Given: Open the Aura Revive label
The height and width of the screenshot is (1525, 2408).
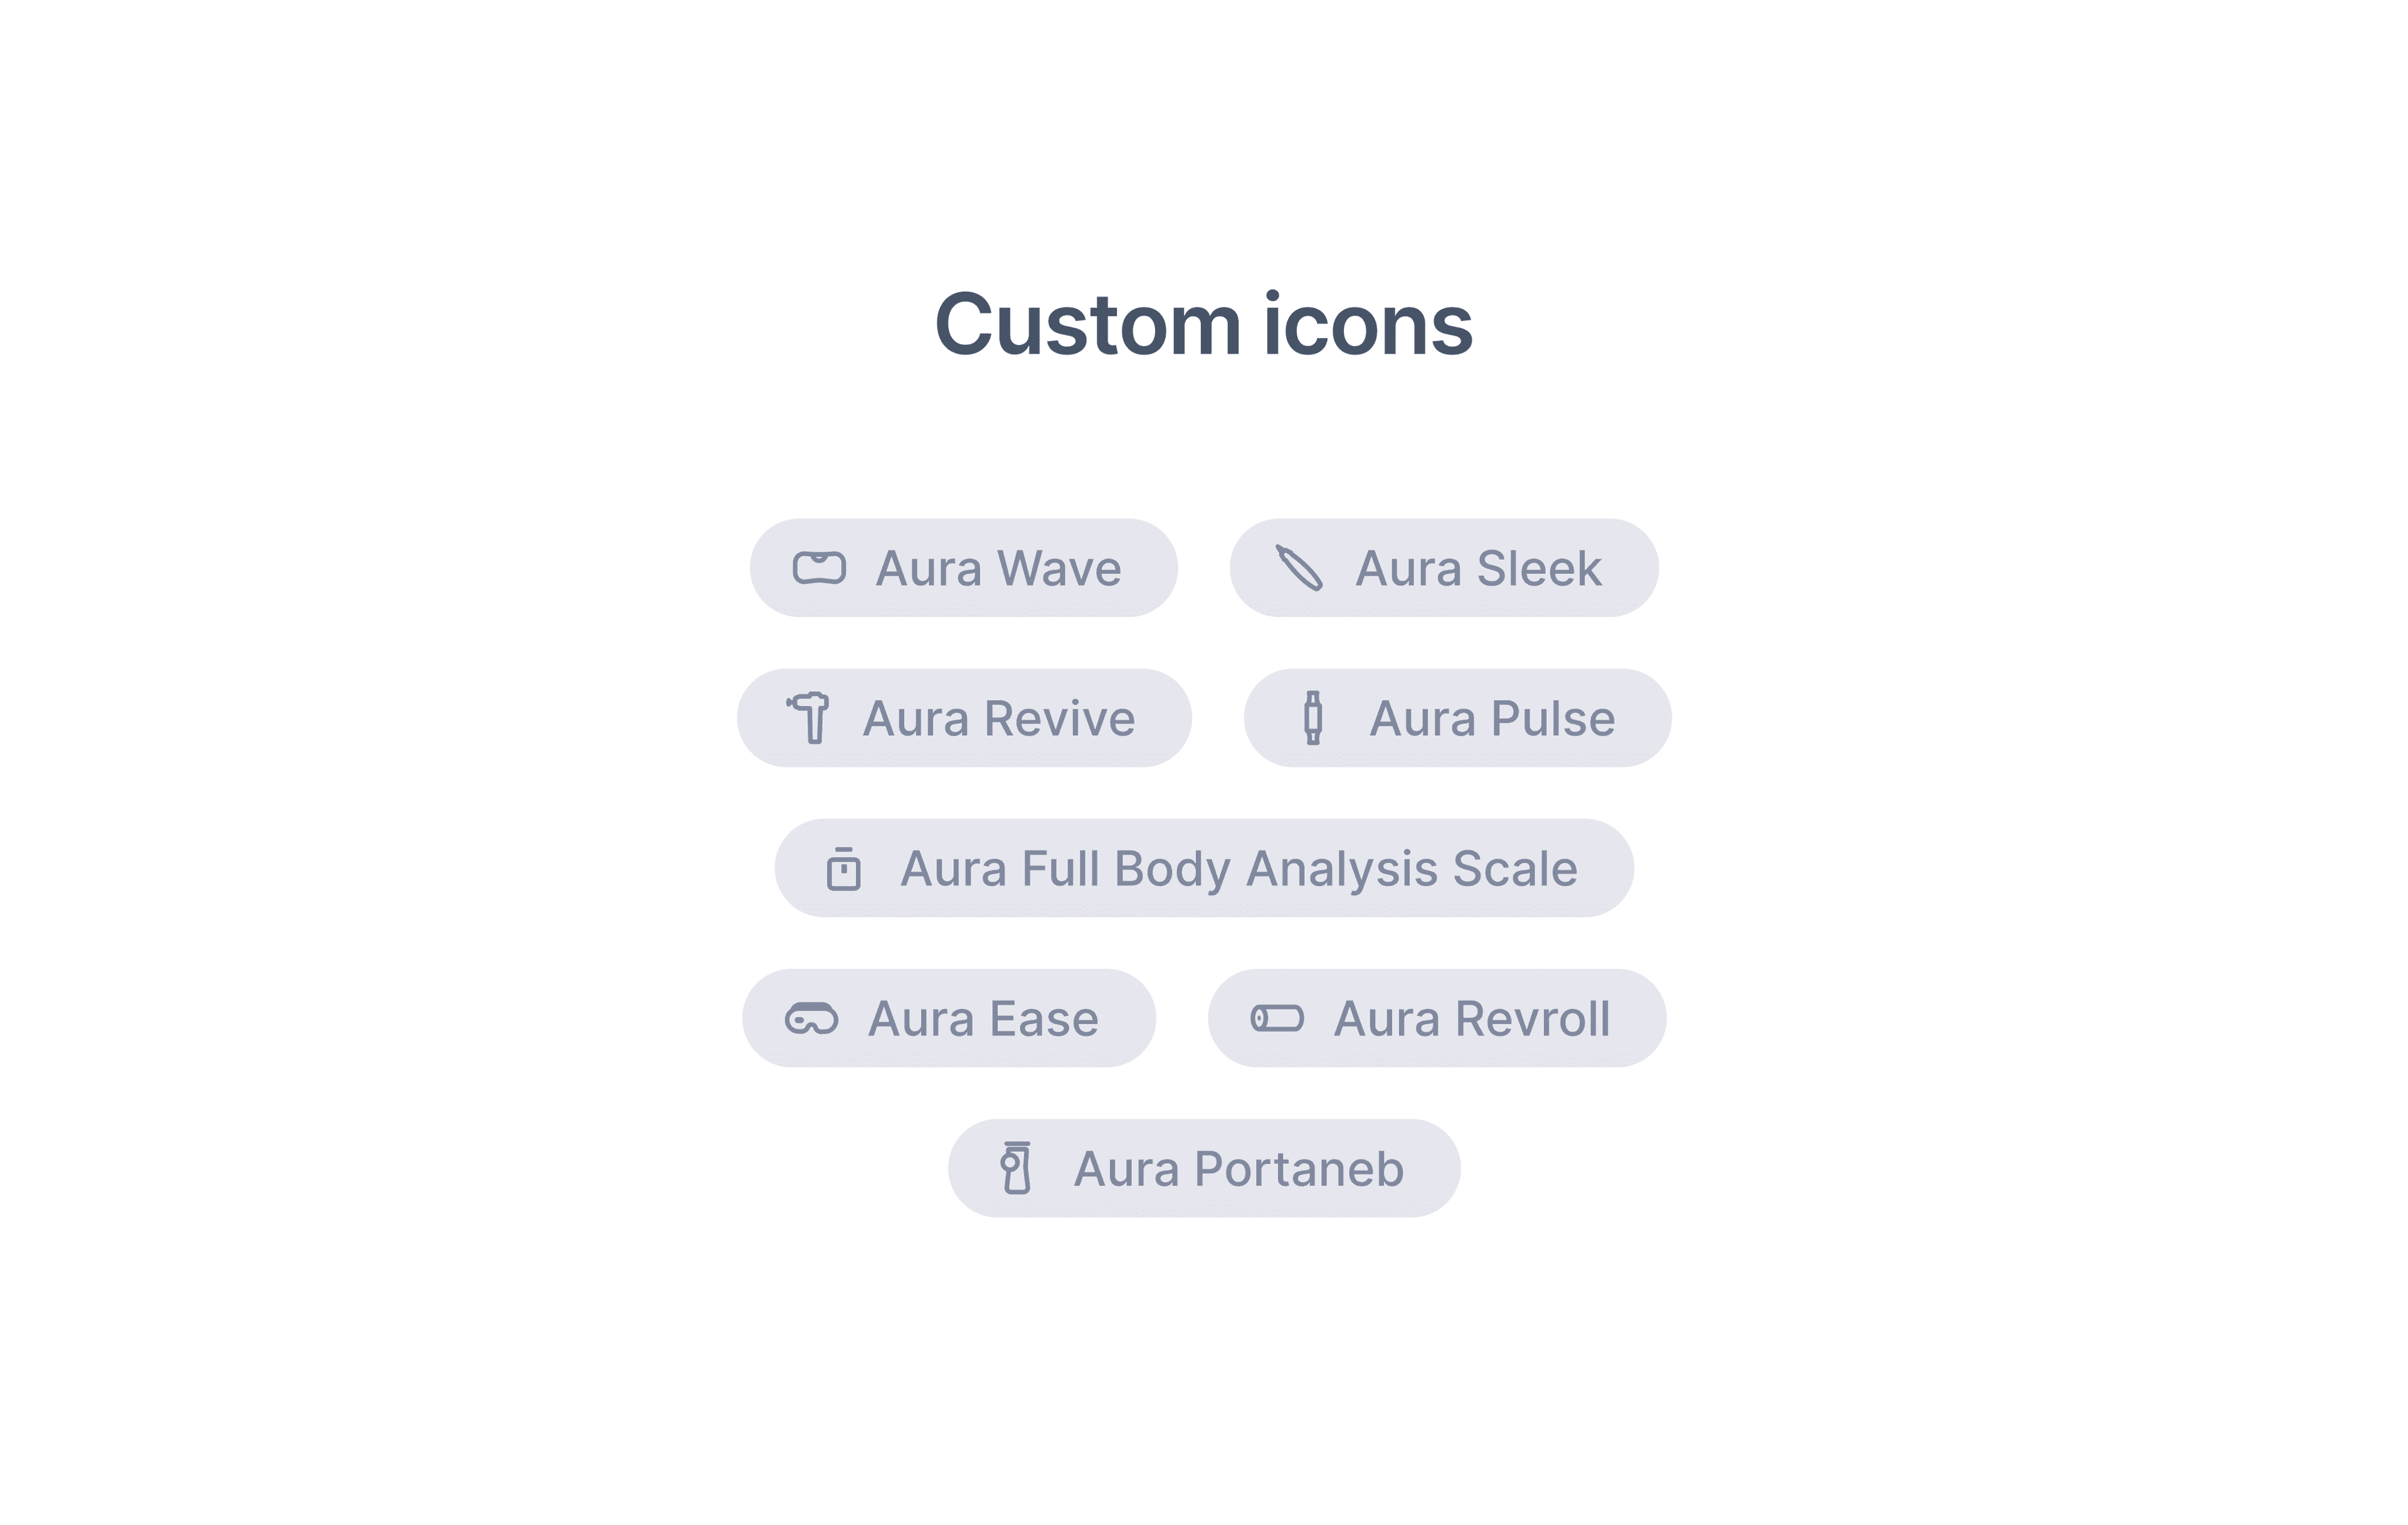Looking at the screenshot, I should point(999,719).
